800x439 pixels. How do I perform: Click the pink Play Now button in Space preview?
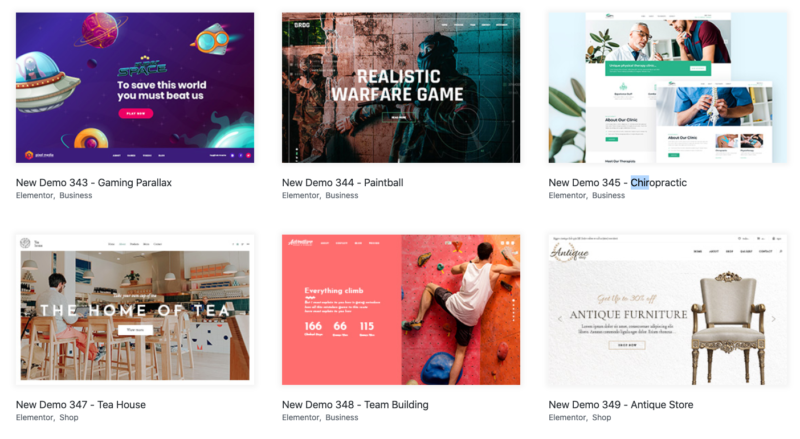pos(136,113)
